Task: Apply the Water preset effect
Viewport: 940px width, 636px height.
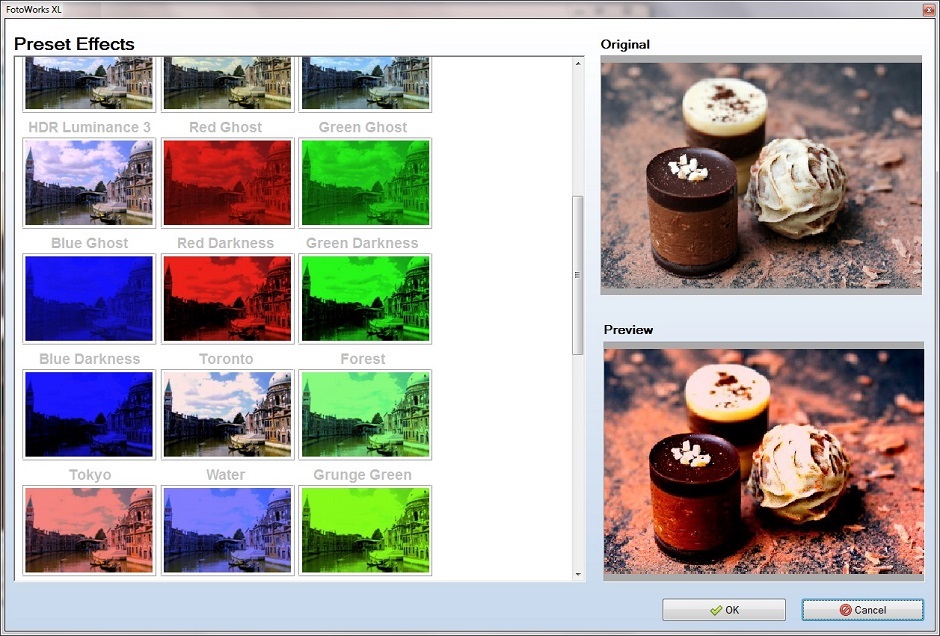Action: [x=226, y=530]
